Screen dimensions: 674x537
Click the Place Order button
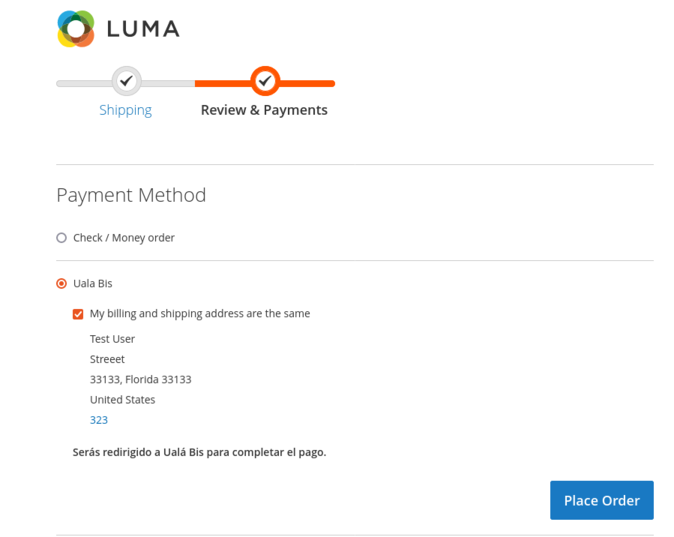tap(602, 500)
